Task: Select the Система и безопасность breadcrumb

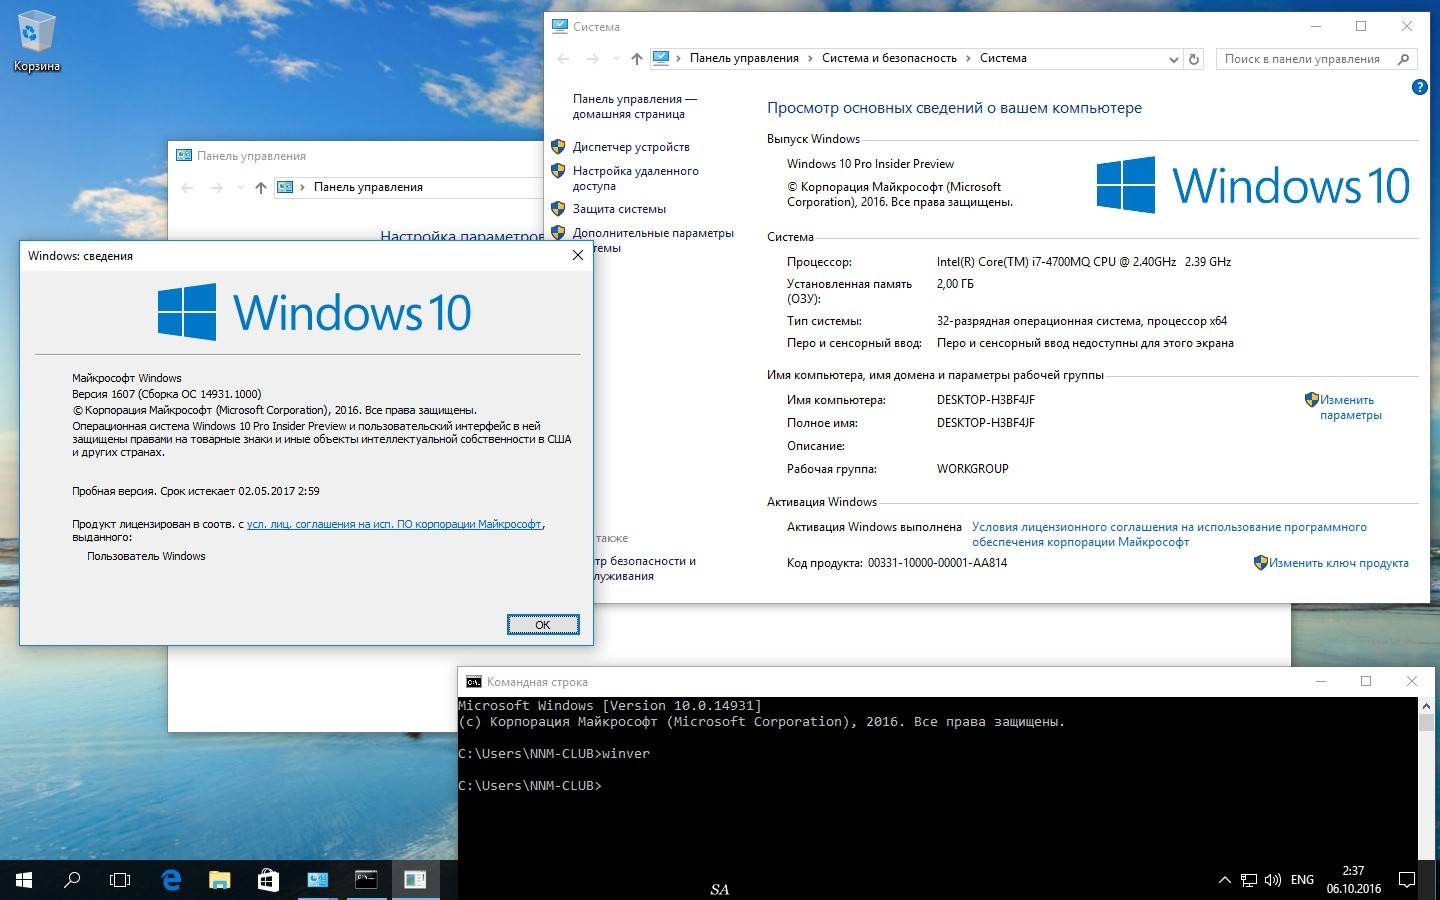Action: [889, 58]
